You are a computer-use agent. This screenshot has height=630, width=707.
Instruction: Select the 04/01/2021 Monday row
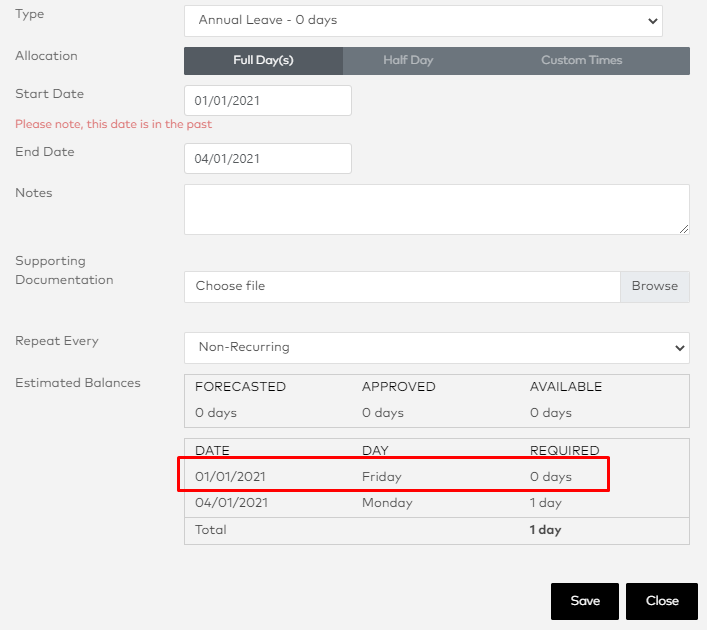coord(436,503)
